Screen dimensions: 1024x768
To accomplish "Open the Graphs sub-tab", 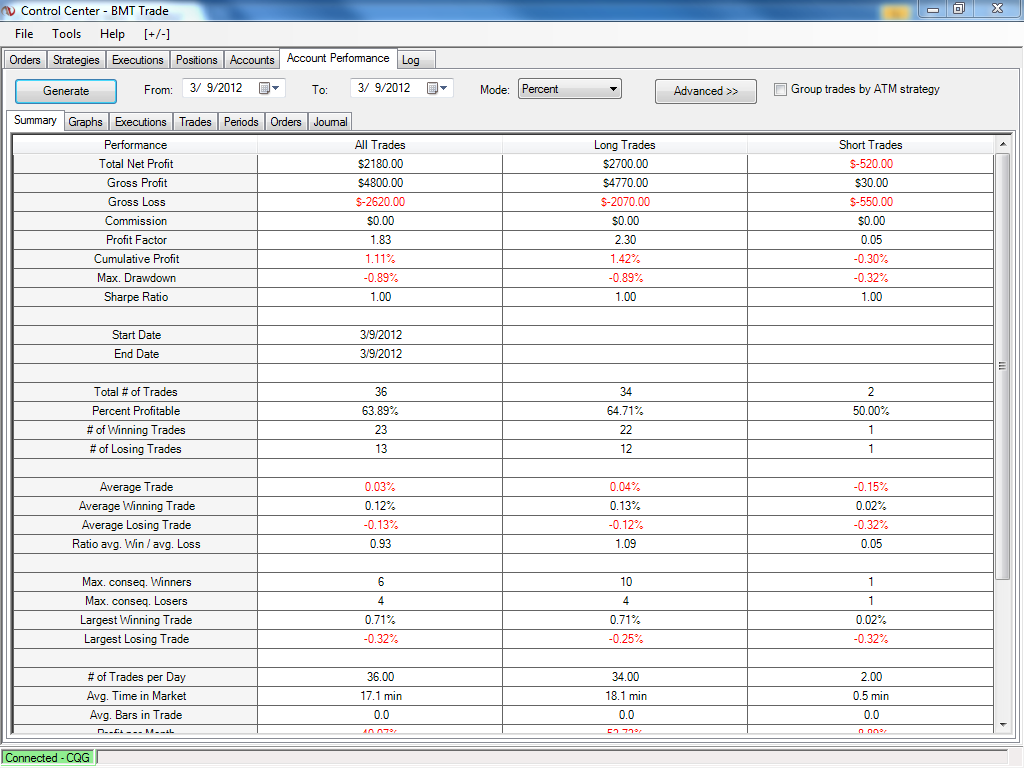I will pos(86,121).
